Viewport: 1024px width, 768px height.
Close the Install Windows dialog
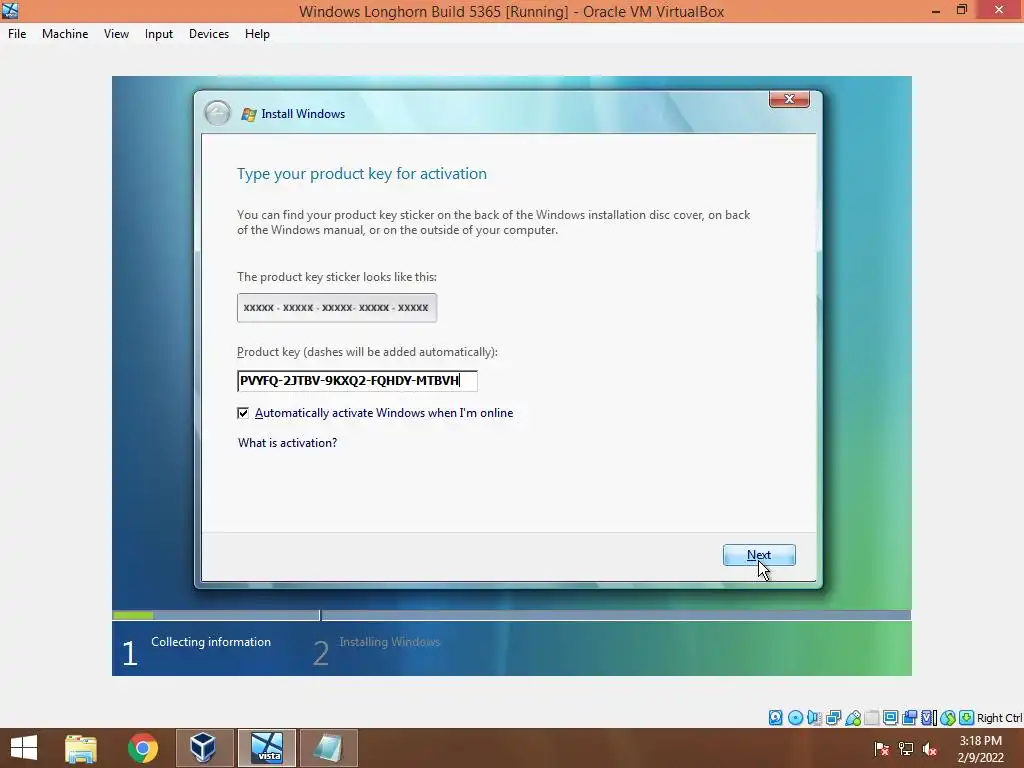point(789,99)
